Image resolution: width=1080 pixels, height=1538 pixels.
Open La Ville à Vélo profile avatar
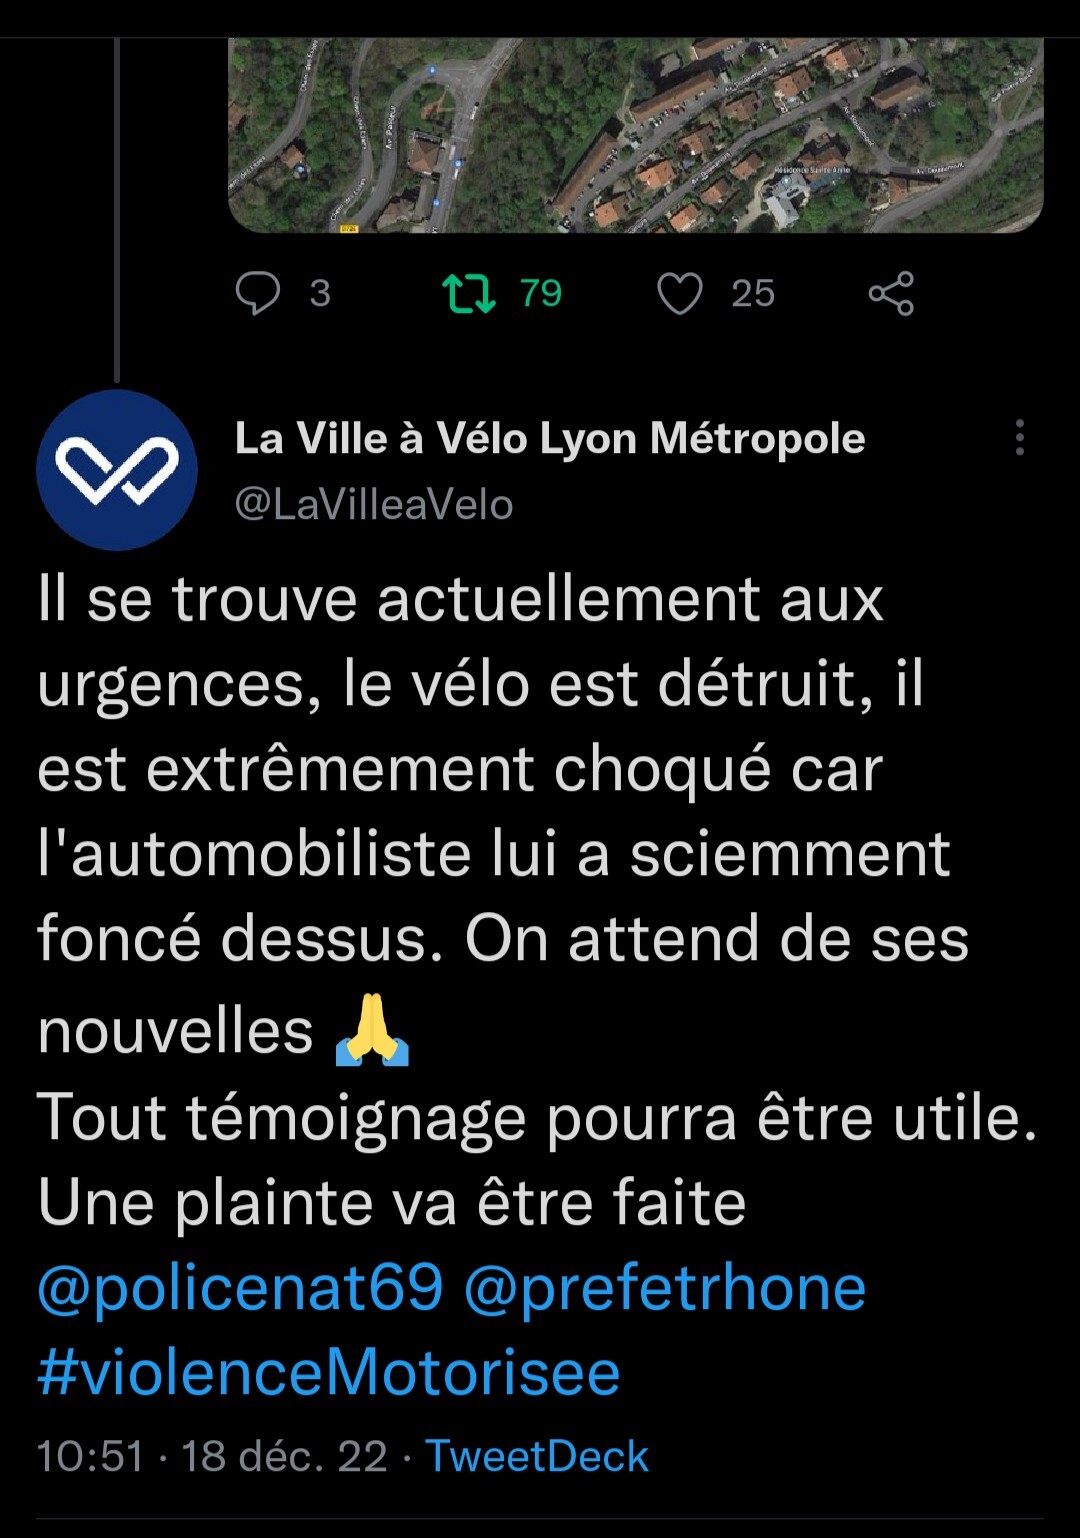tap(117, 470)
